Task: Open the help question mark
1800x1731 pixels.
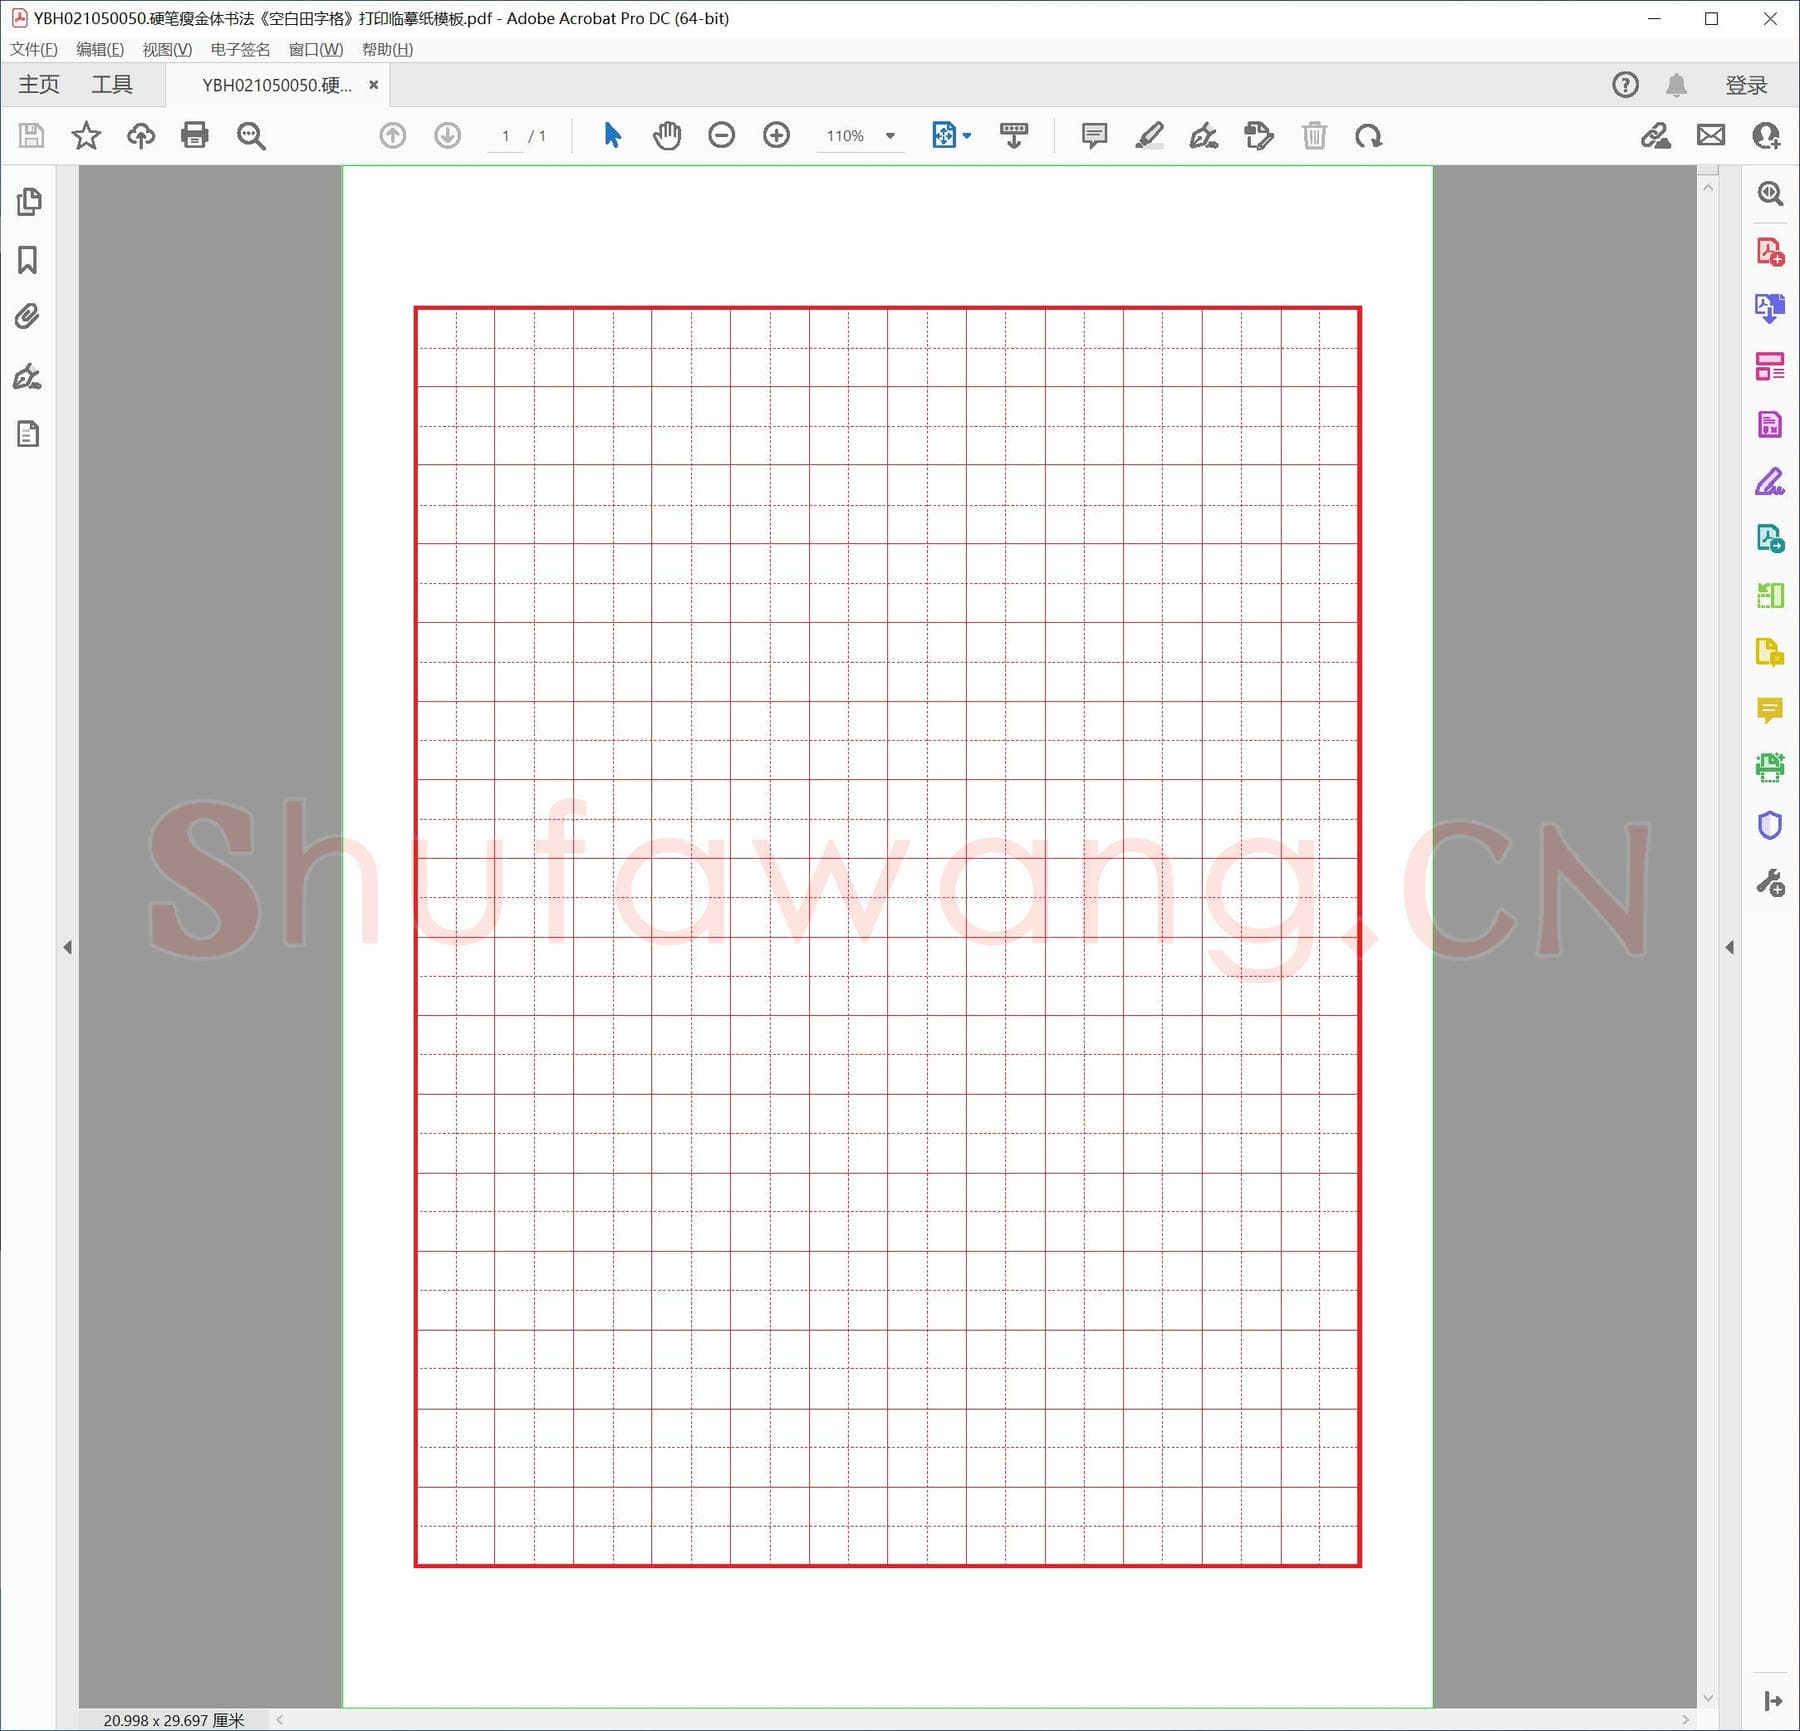Action: tap(1625, 85)
